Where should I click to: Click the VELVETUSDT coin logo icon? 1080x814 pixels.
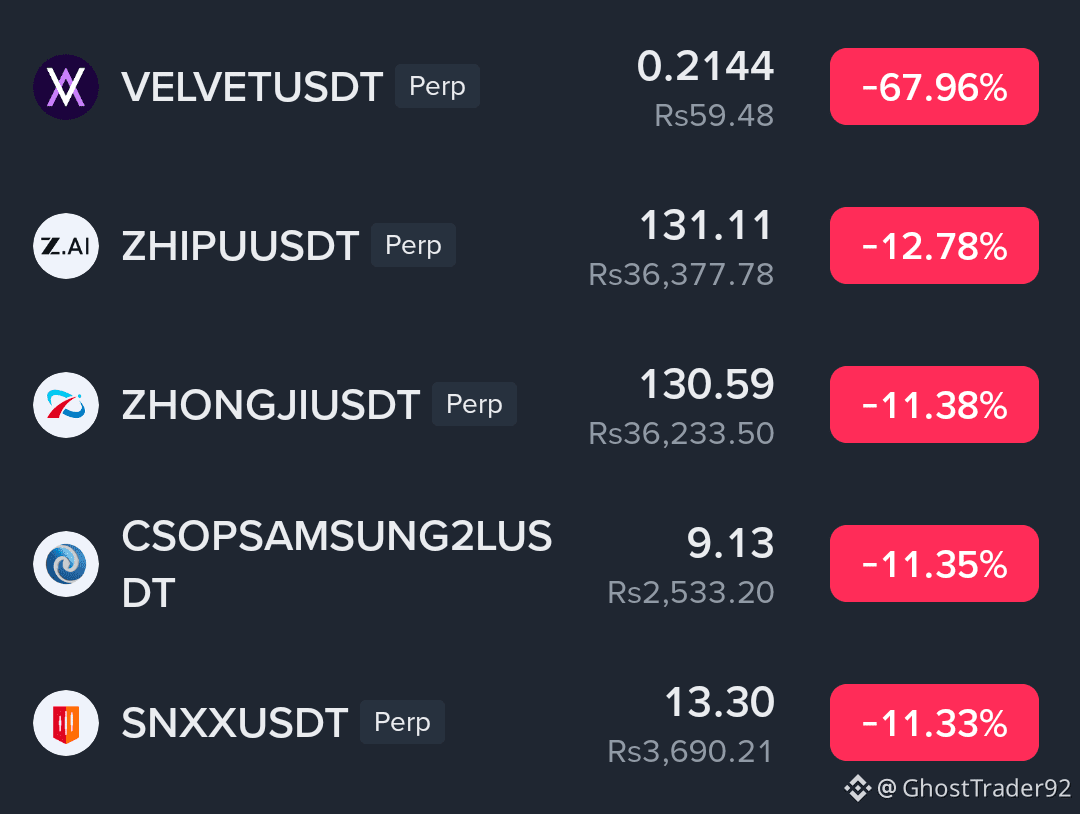click(x=66, y=87)
